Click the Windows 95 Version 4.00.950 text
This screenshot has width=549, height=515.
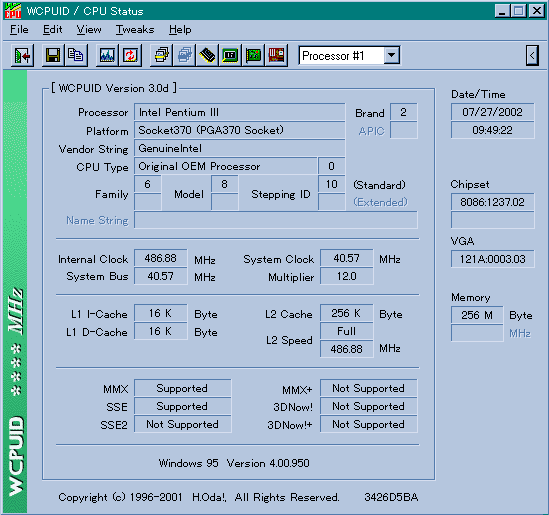click(x=234, y=463)
